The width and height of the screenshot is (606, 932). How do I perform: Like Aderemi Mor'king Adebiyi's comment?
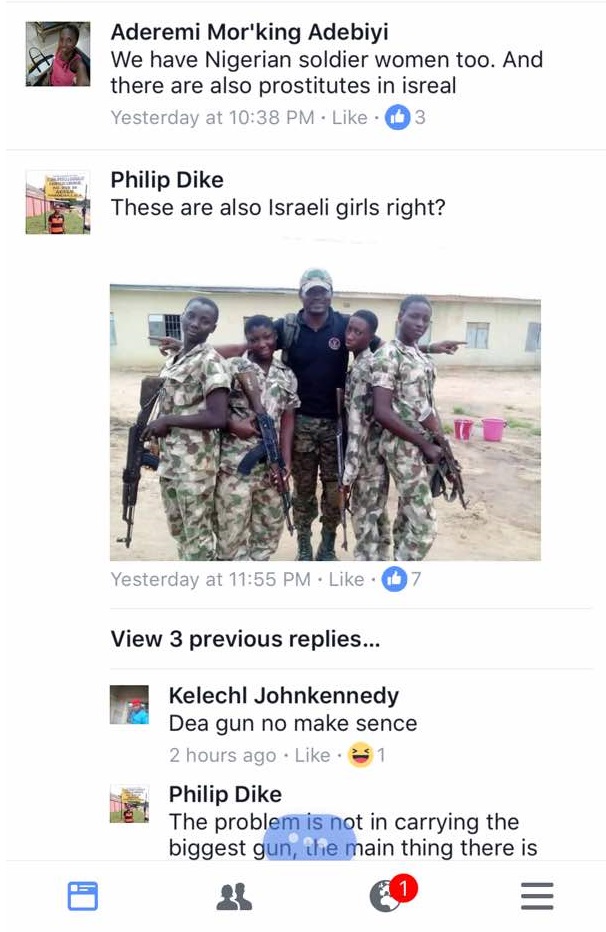pos(349,118)
